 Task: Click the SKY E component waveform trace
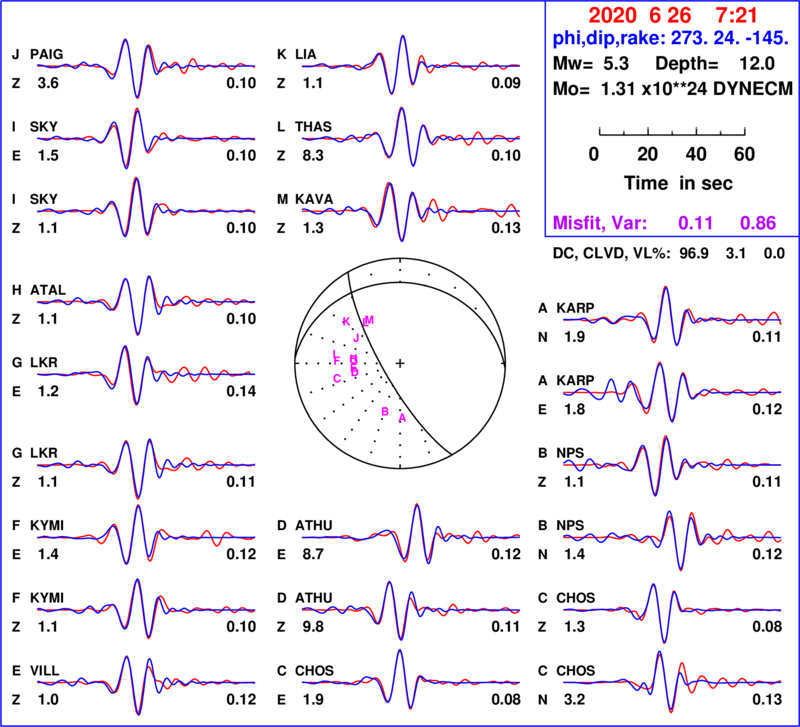pyautogui.click(x=146, y=138)
